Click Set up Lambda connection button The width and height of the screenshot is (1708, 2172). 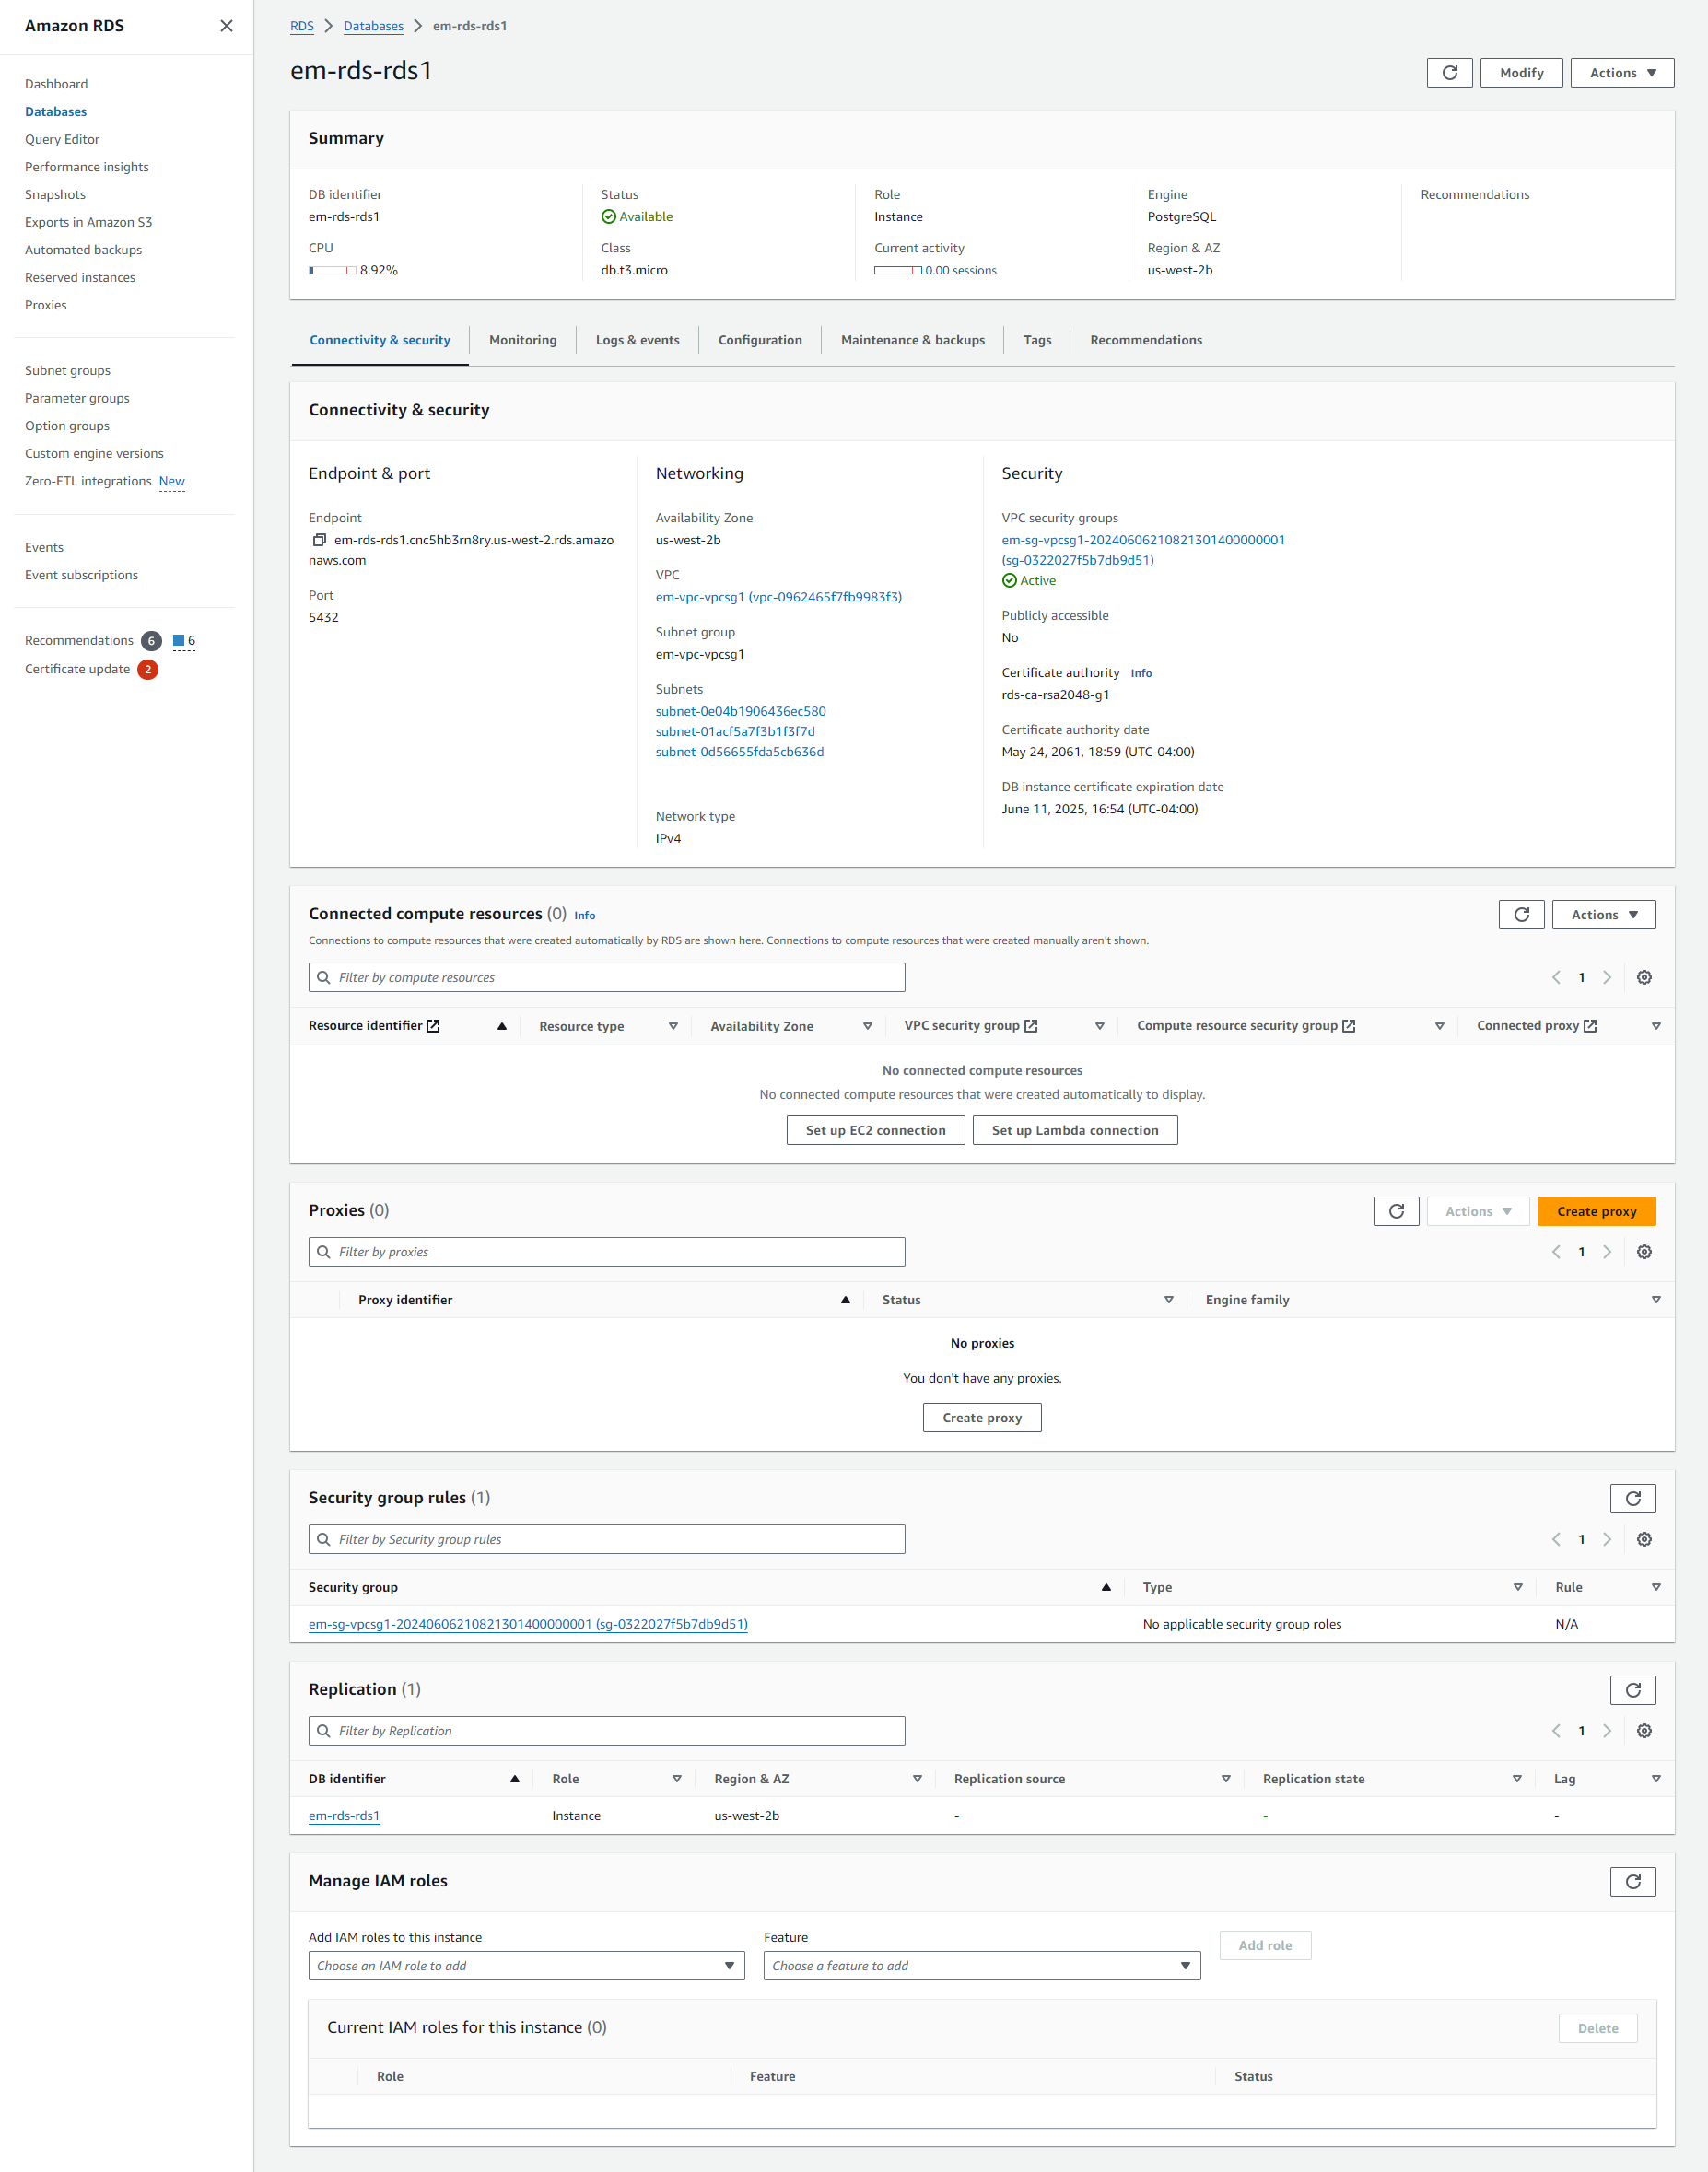(1074, 1130)
